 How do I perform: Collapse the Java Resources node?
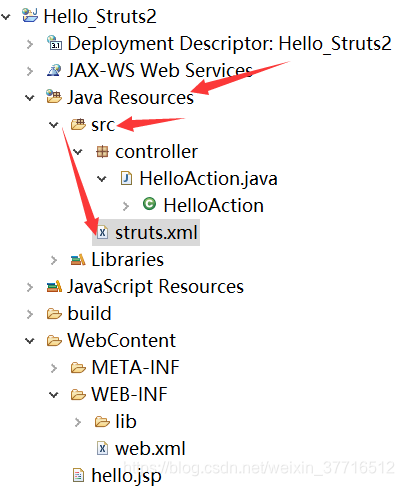click(x=30, y=98)
